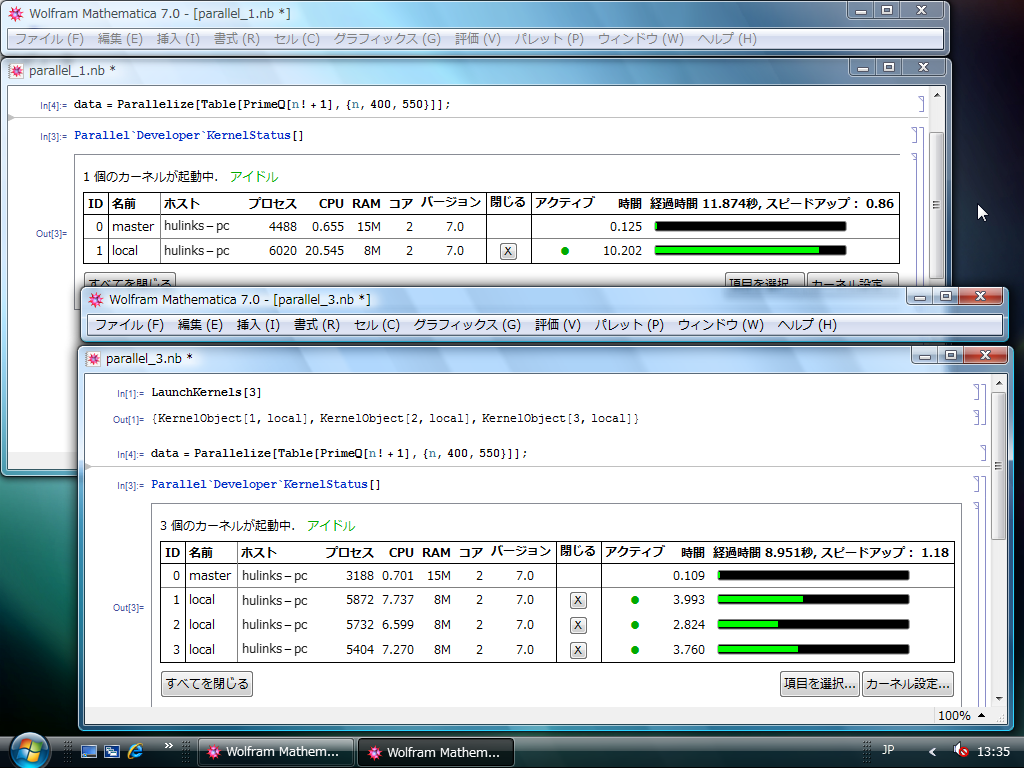Click the Switch Between Windows quick launch icon
The width and height of the screenshot is (1024, 768).
[x=112, y=752]
